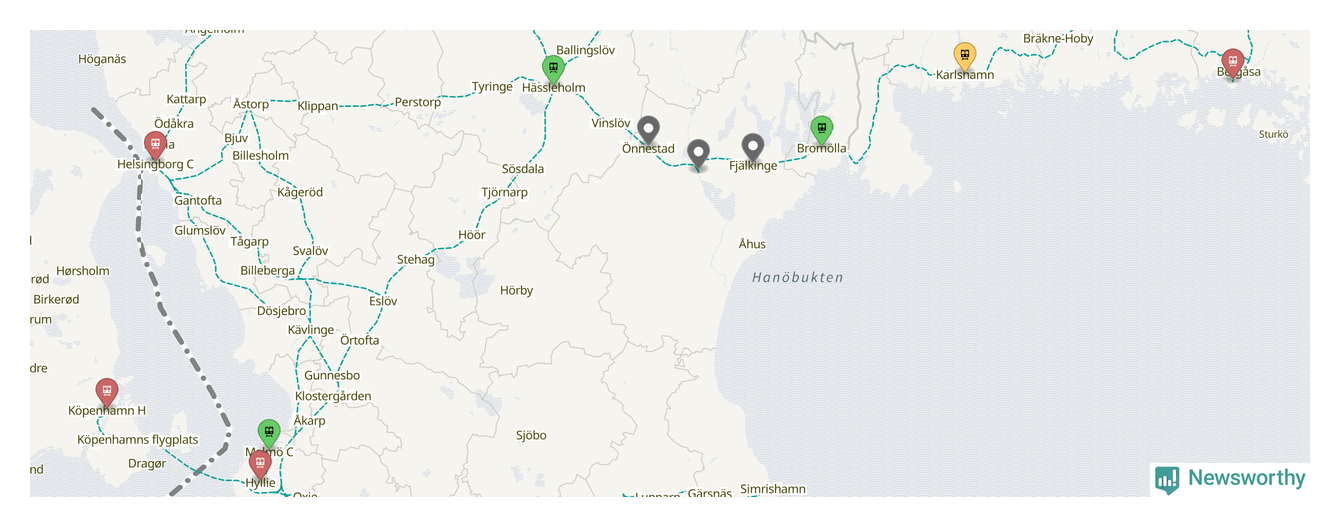Image resolution: width=1340 pixels, height=527 pixels.
Task: Select the Hörby town label
Action: coord(517,291)
